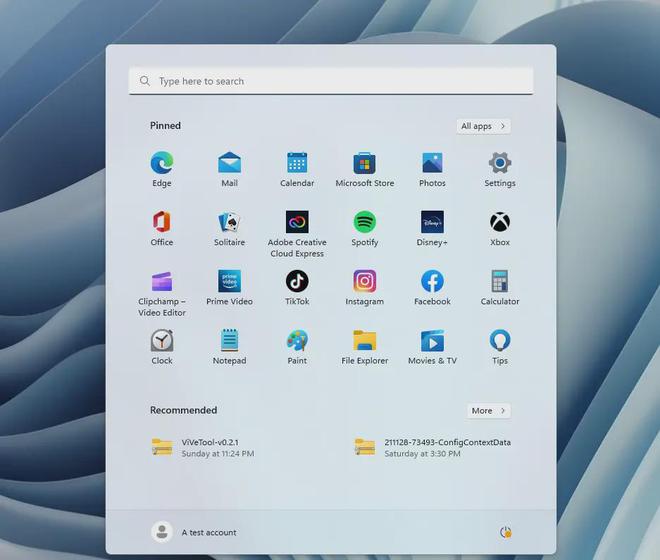Launch Spotify from pinned apps
This screenshot has height=560, width=660.
tap(365, 222)
